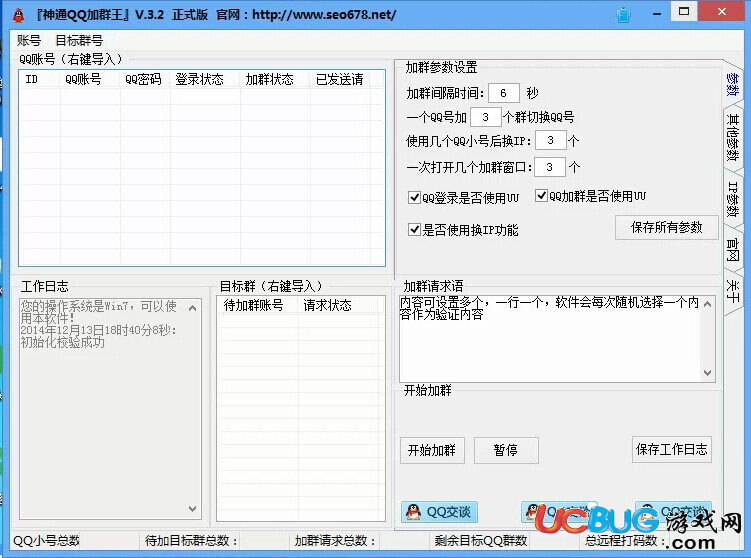Minimize the 神通QQ加群王 window

click(x=657, y=13)
